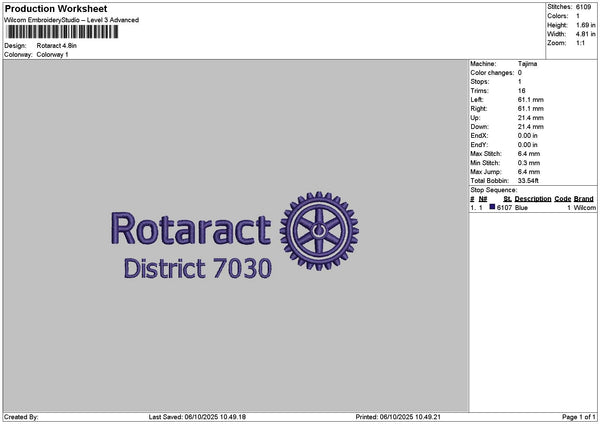Click the Machine value Tajima
The height and width of the screenshot is (424, 600).
point(527,64)
